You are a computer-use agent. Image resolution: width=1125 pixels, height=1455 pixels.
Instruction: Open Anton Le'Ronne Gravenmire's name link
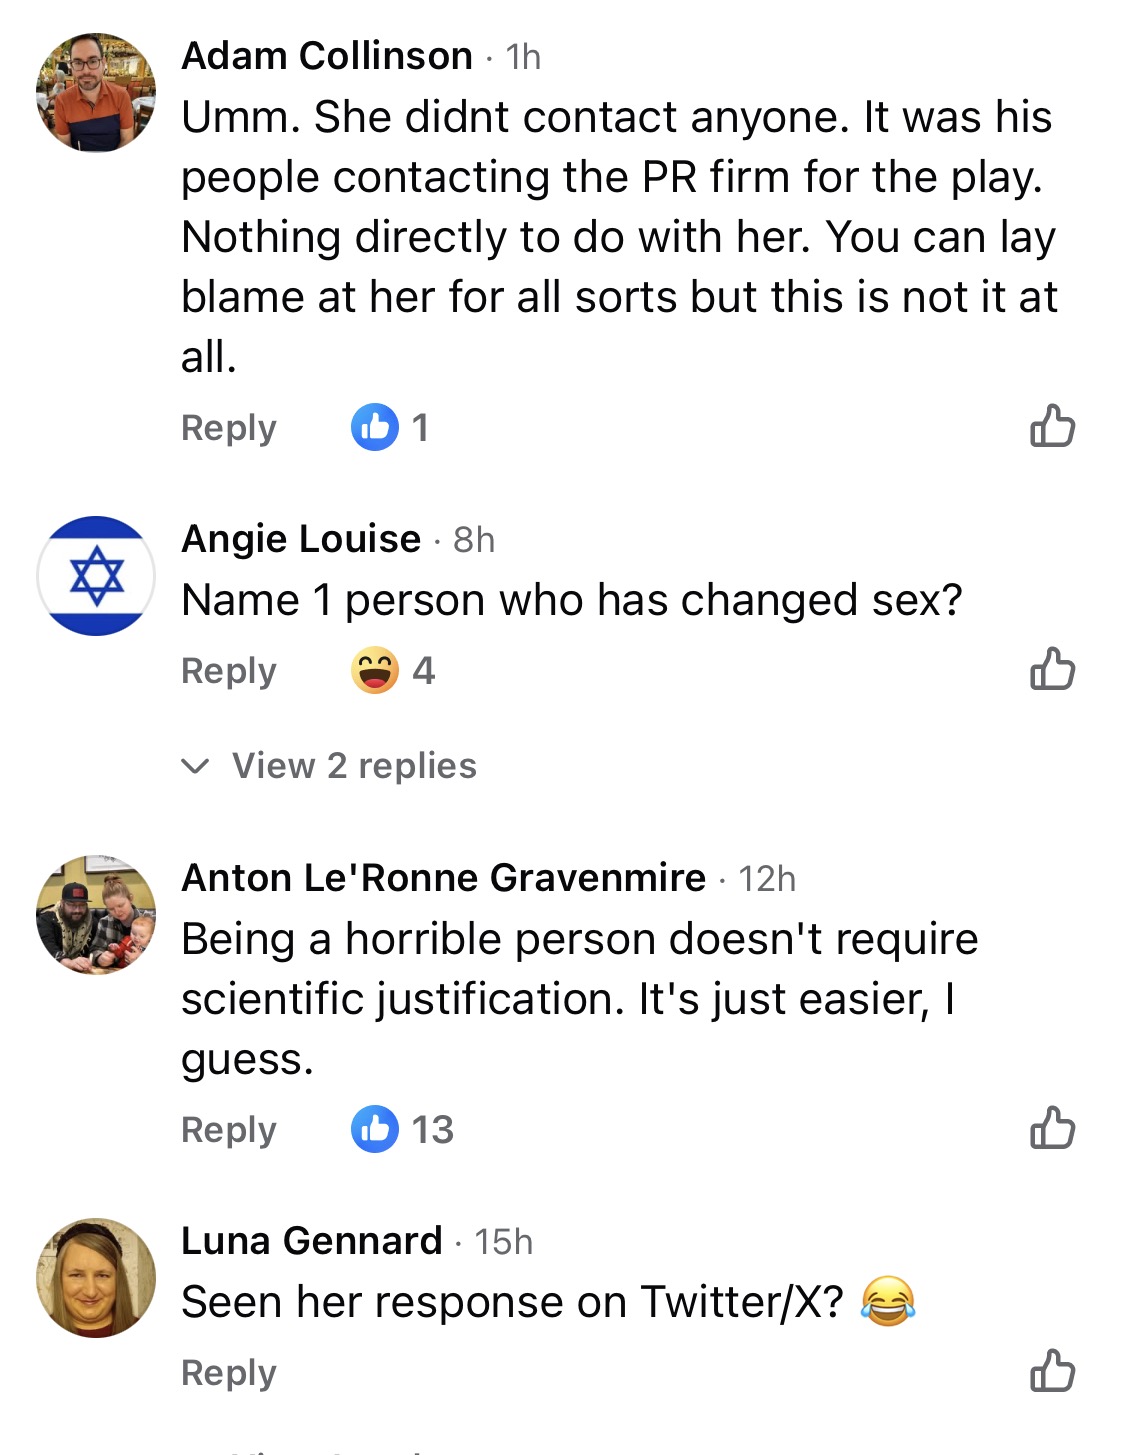point(444,878)
